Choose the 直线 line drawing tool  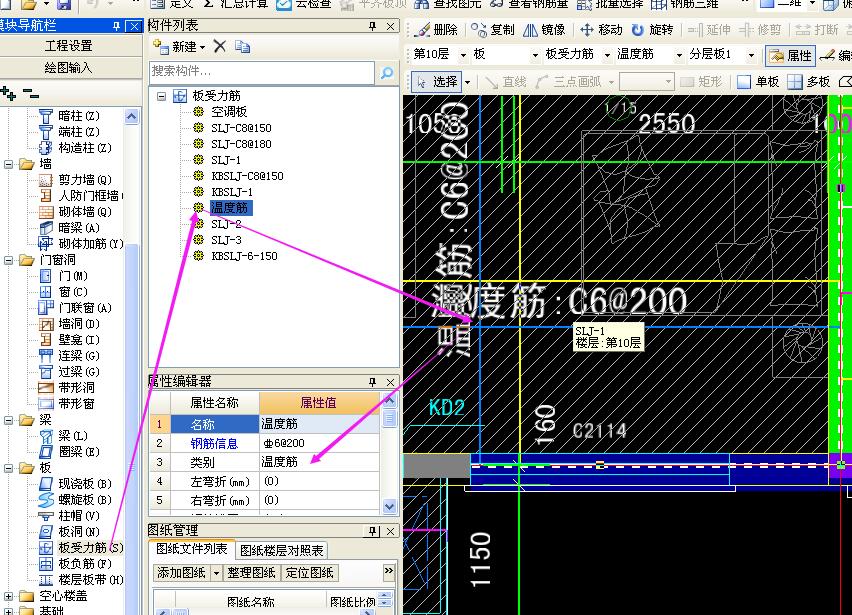[506, 82]
